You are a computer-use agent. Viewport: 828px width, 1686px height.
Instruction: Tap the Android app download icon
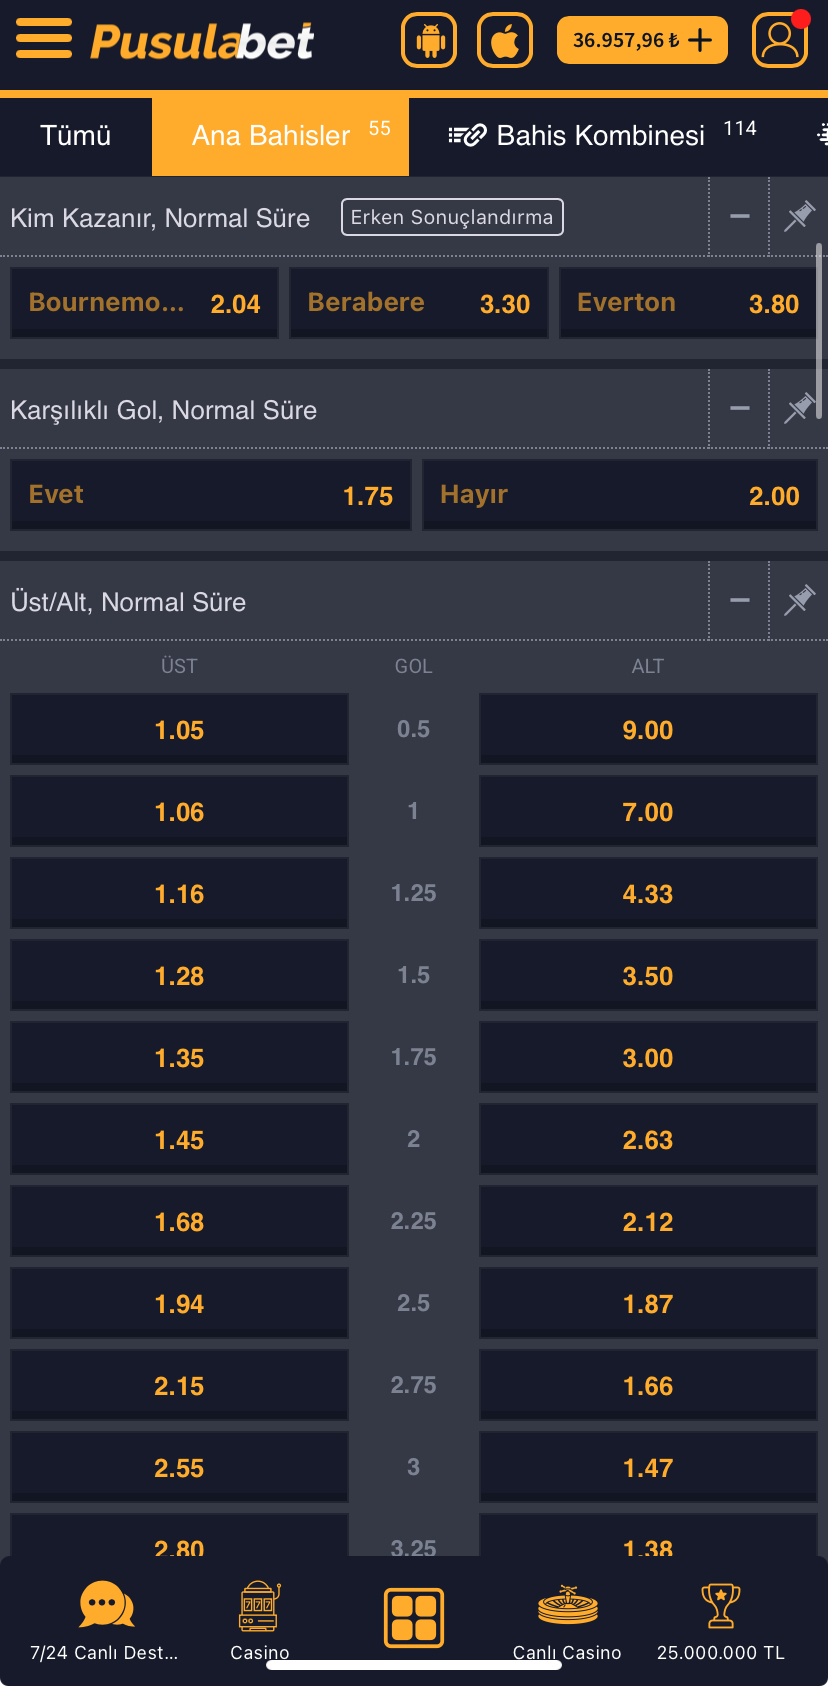click(429, 40)
